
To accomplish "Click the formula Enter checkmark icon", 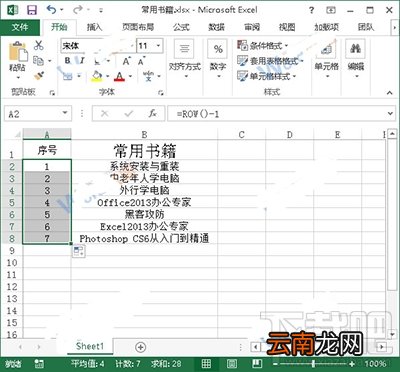I will [128, 114].
